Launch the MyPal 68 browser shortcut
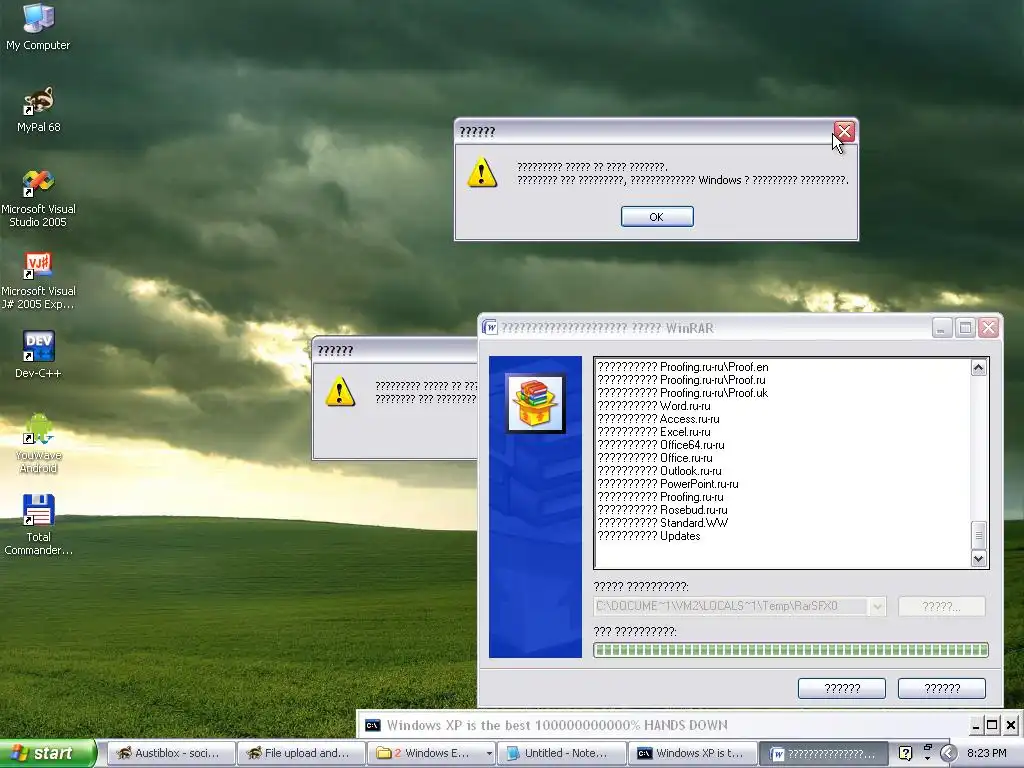Viewport: 1024px width, 768px height. [38, 109]
